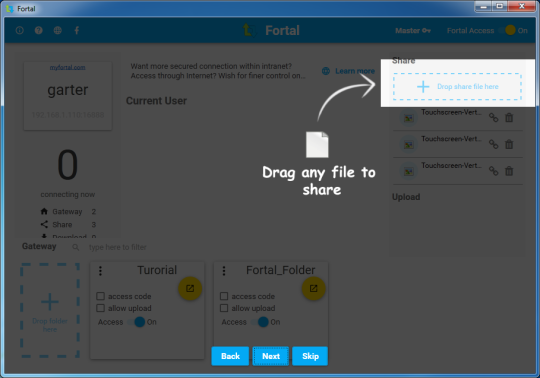540x378 pixels.
Task: Click the Drop folder here zone
Action: [x=50, y=311]
